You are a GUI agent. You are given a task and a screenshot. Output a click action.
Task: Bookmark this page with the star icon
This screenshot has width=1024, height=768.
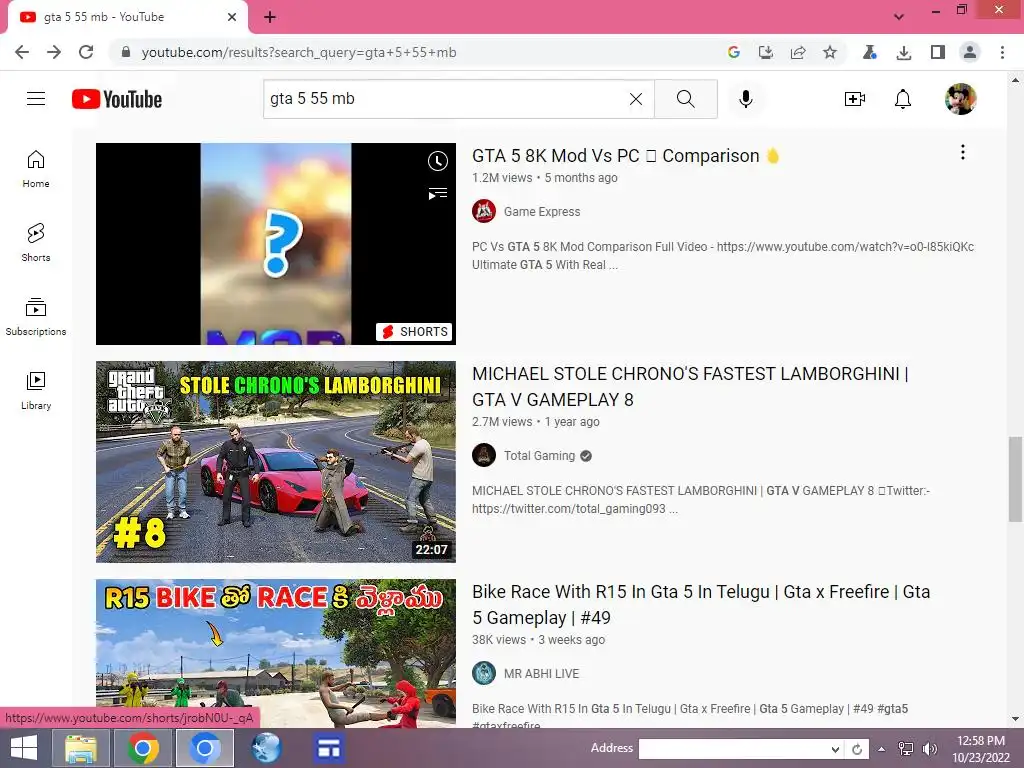click(x=829, y=52)
